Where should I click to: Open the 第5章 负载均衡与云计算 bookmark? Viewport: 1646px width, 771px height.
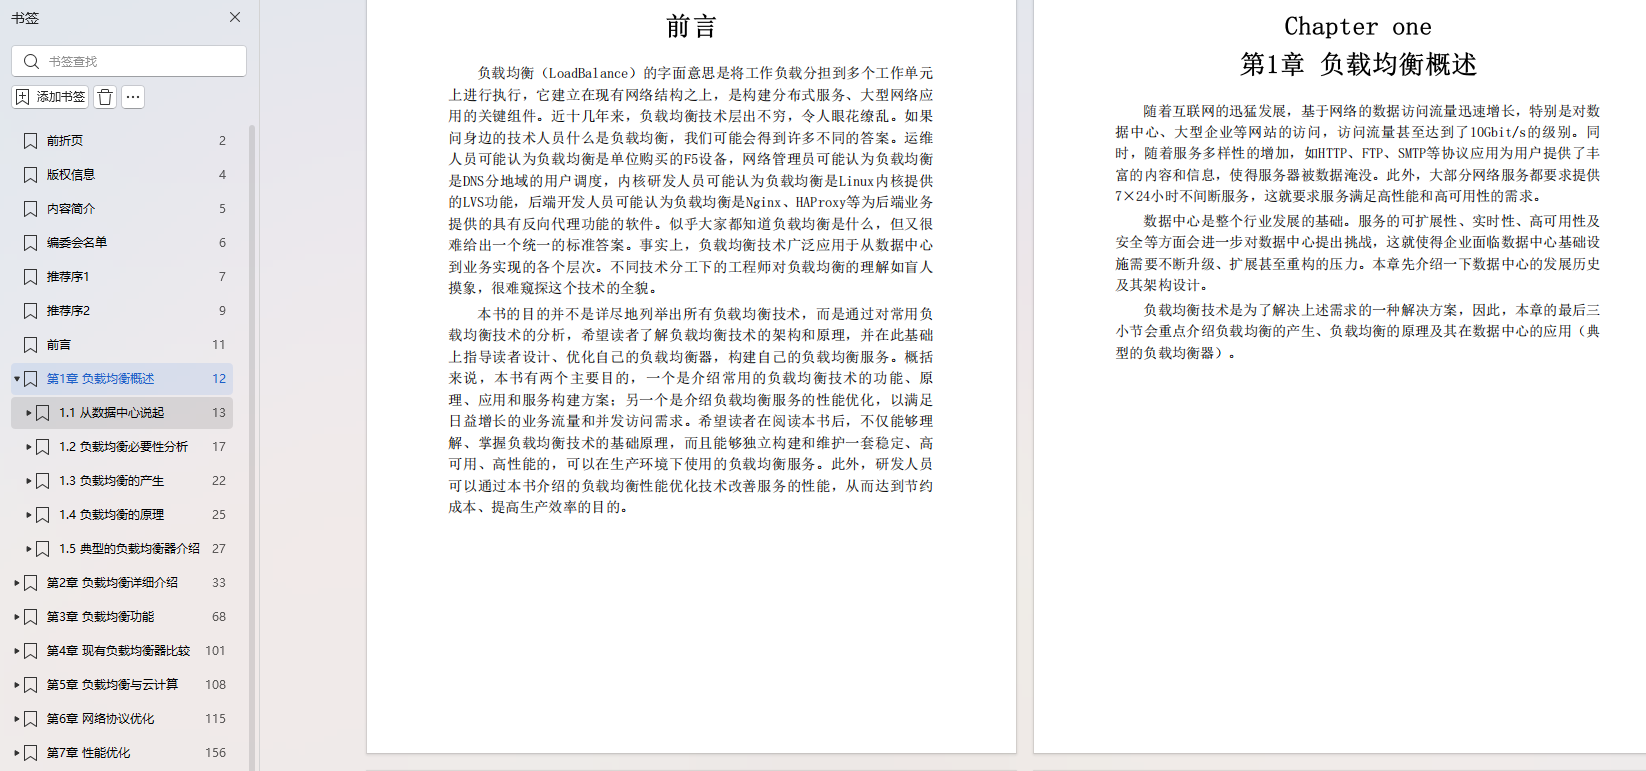coord(112,685)
